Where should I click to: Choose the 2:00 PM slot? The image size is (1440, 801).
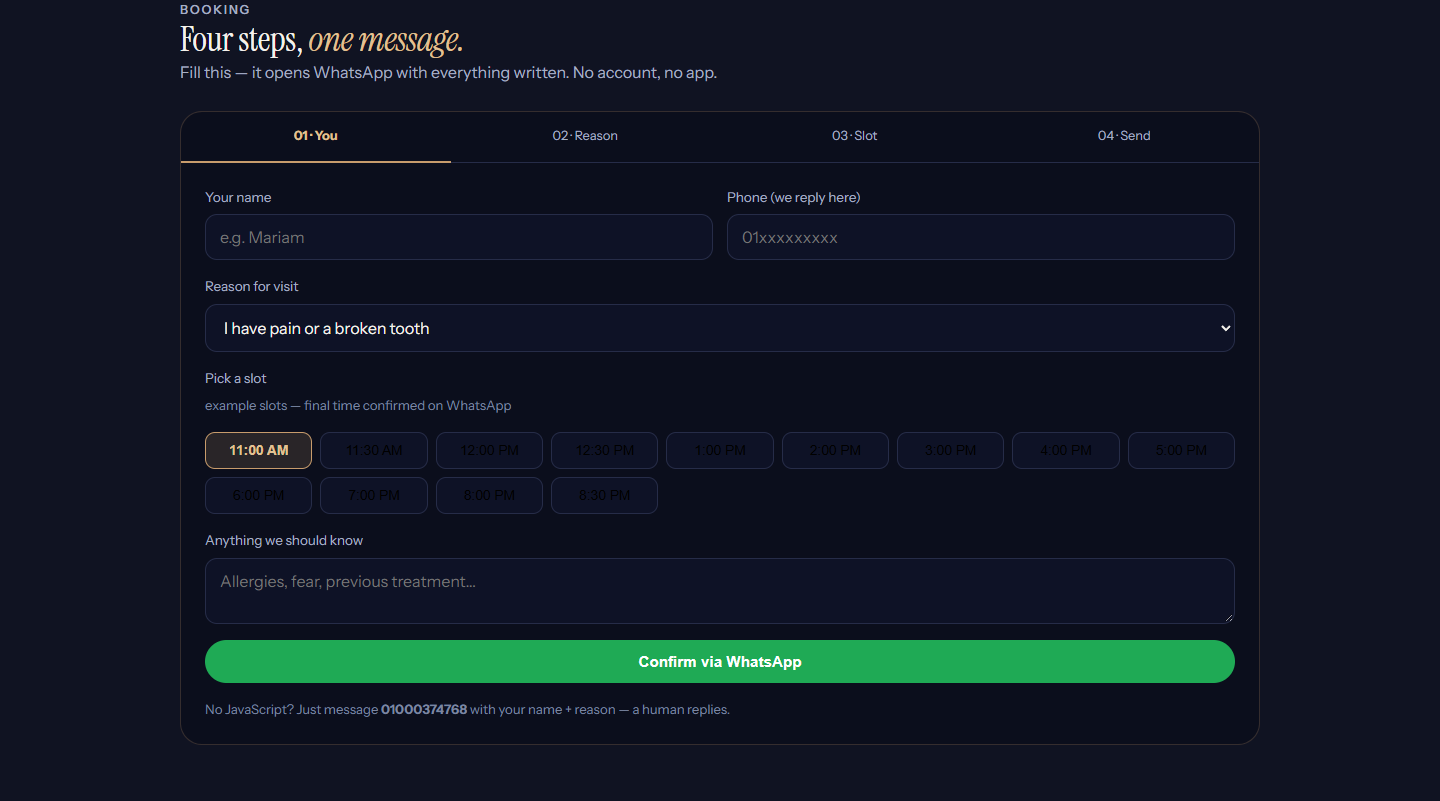tap(835, 450)
